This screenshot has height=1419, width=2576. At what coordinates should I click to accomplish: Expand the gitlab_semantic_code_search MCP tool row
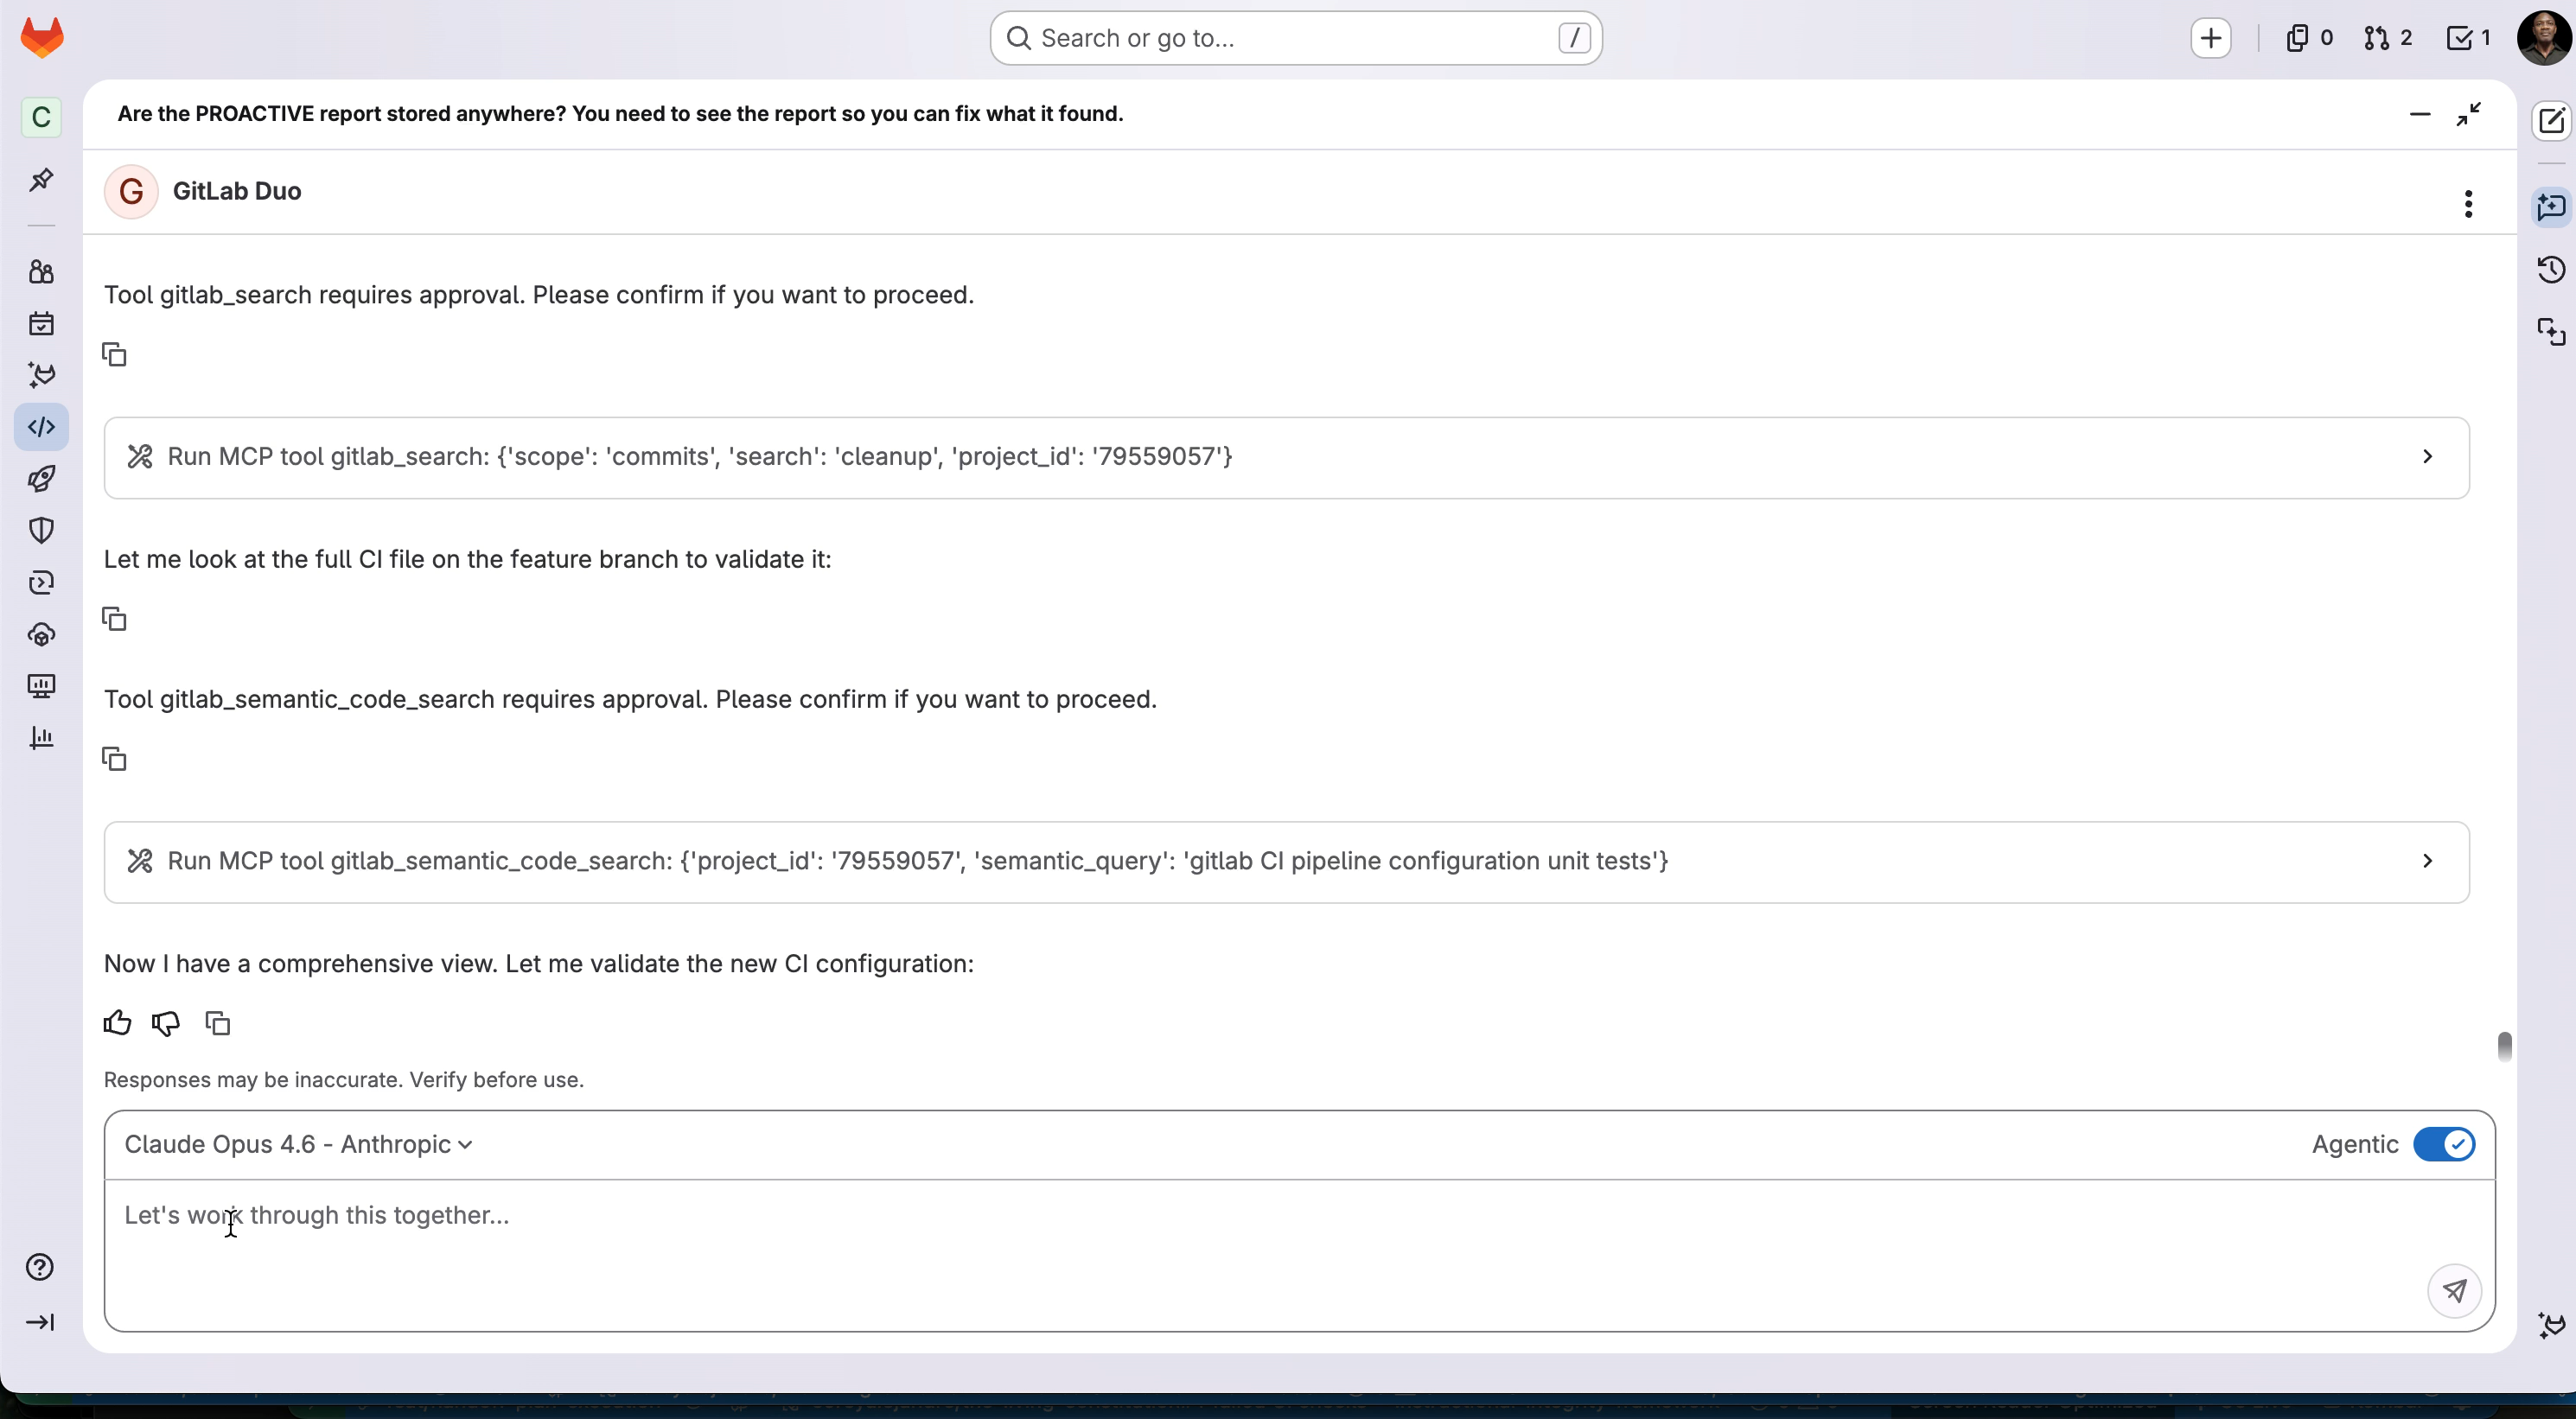[x=2427, y=861]
